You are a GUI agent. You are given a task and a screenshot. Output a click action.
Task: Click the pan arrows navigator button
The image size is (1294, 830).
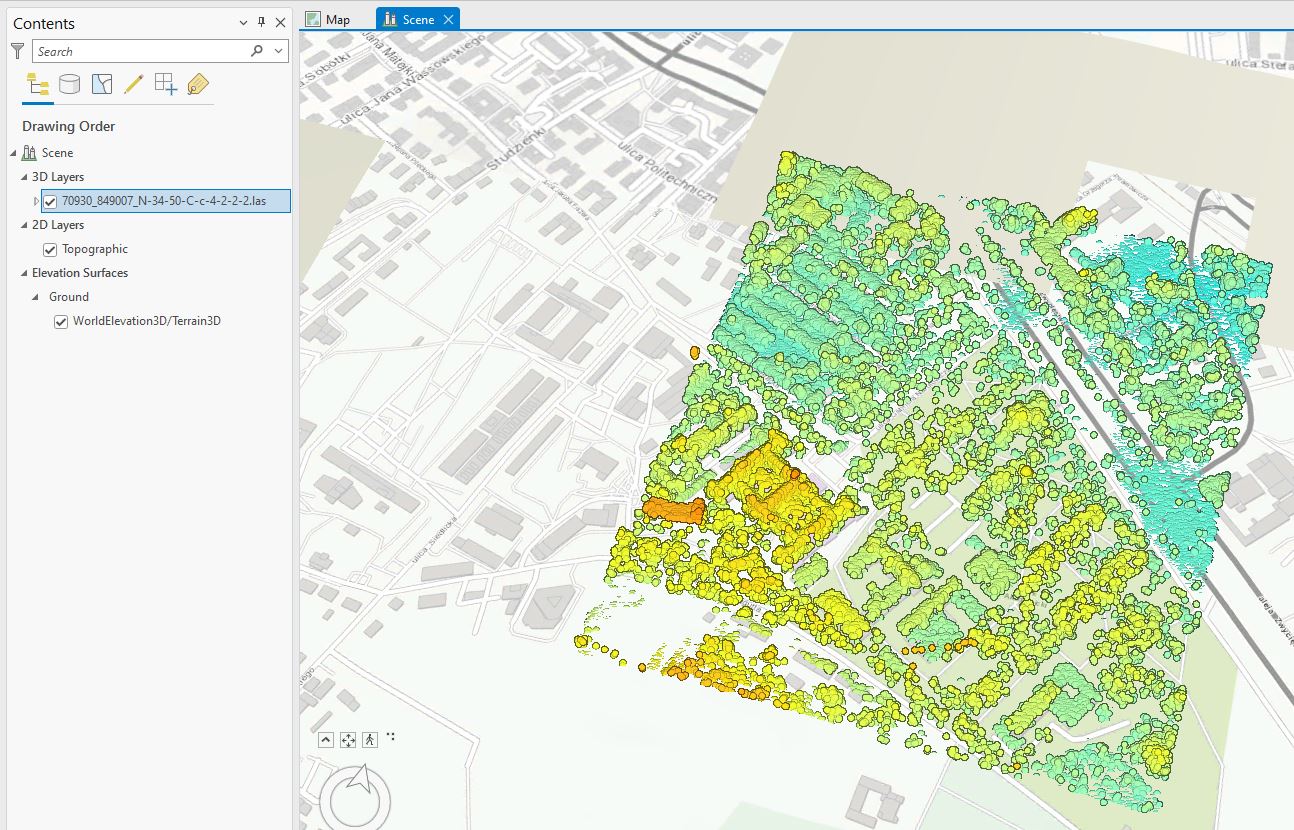pyautogui.click(x=348, y=740)
